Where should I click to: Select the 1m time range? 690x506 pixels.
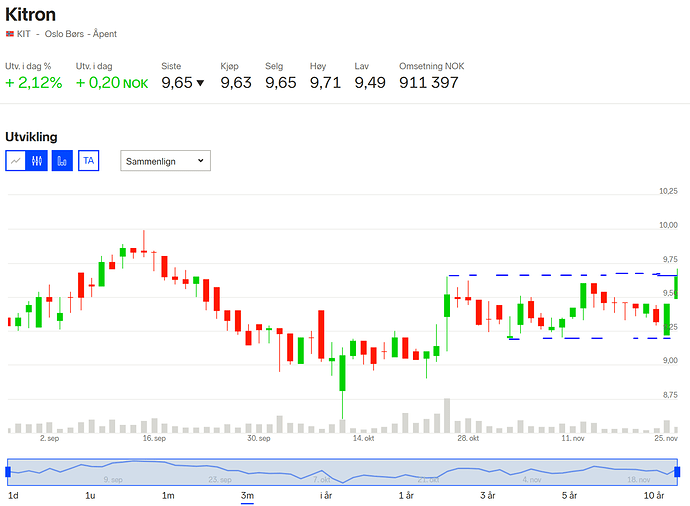168,495
